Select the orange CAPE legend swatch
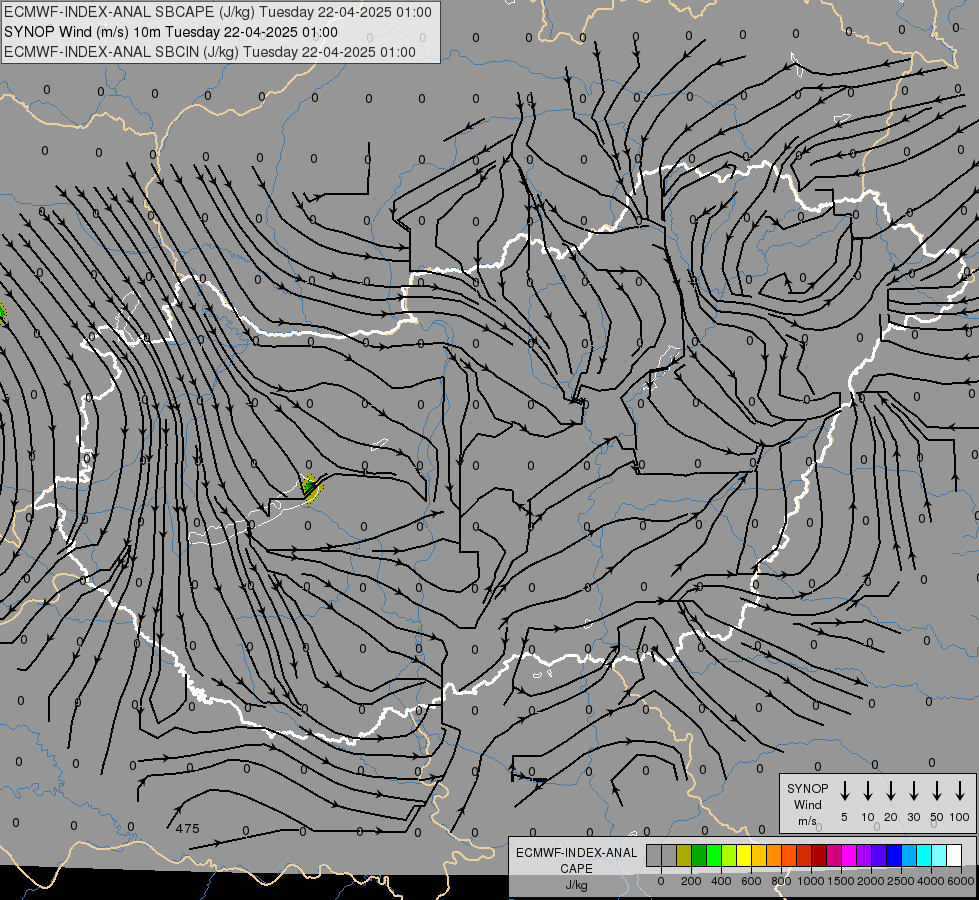 click(774, 855)
